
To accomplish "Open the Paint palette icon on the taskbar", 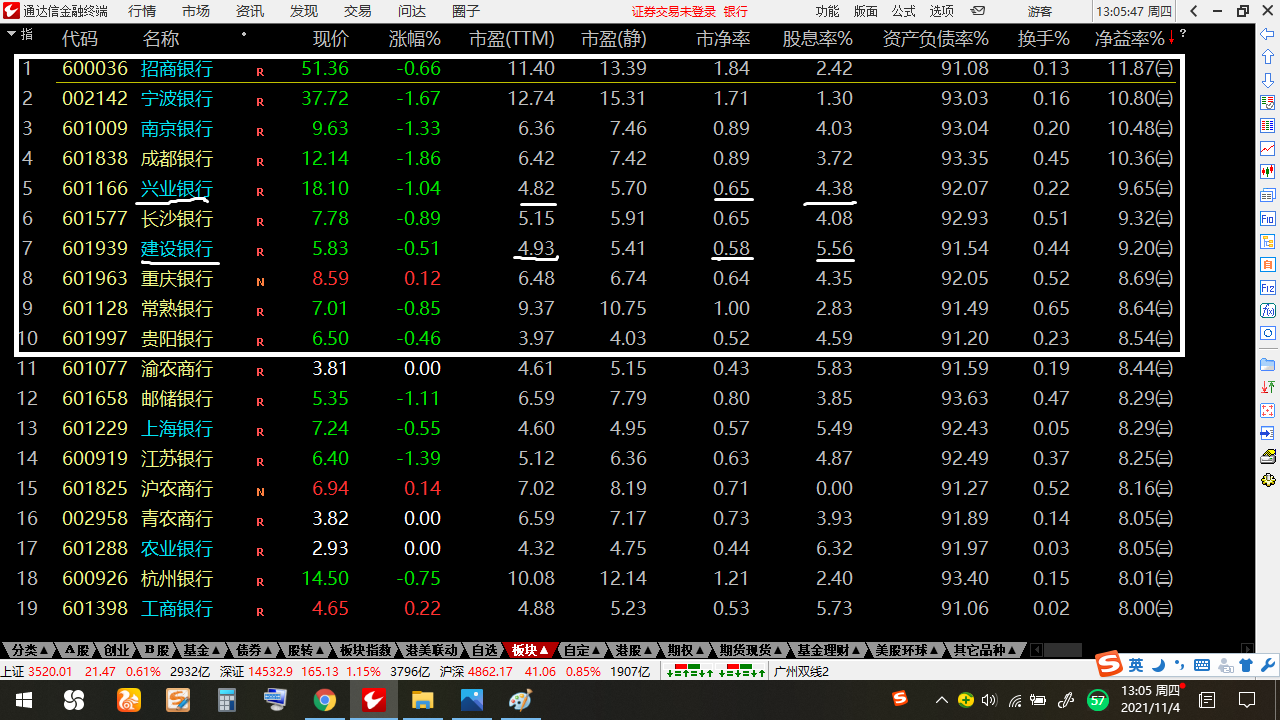I will click(520, 700).
